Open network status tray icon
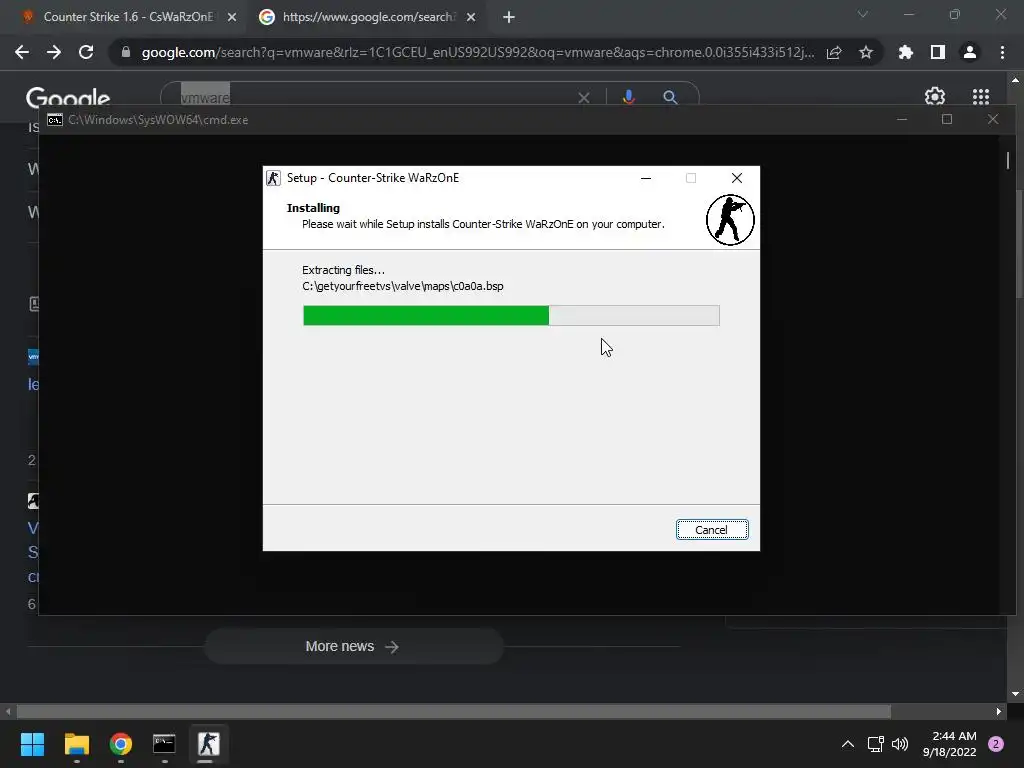The image size is (1024, 768). point(875,744)
